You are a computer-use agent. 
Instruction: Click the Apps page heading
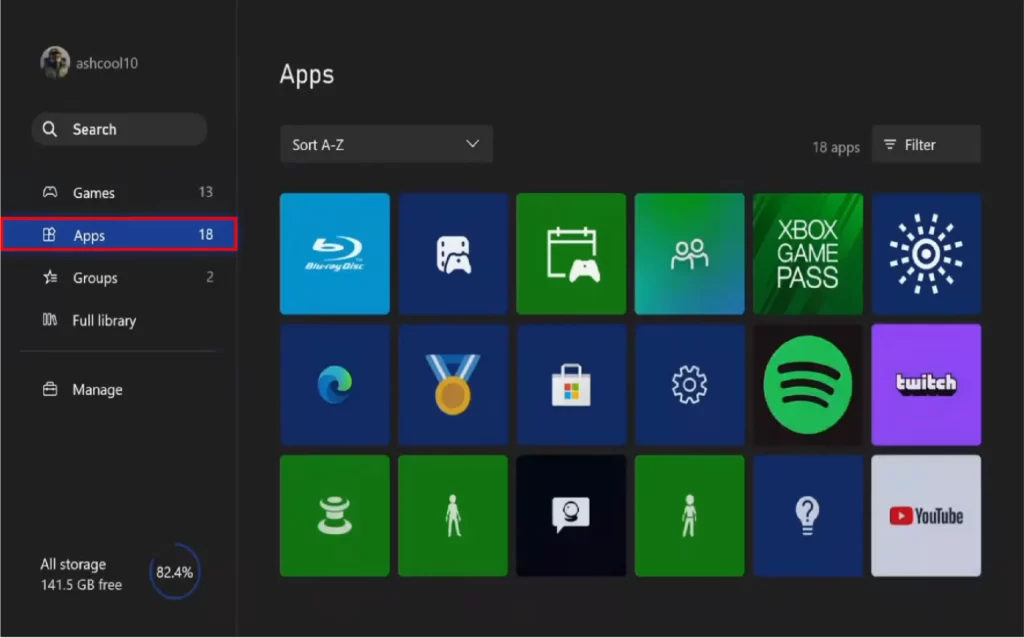tap(307, 74)
